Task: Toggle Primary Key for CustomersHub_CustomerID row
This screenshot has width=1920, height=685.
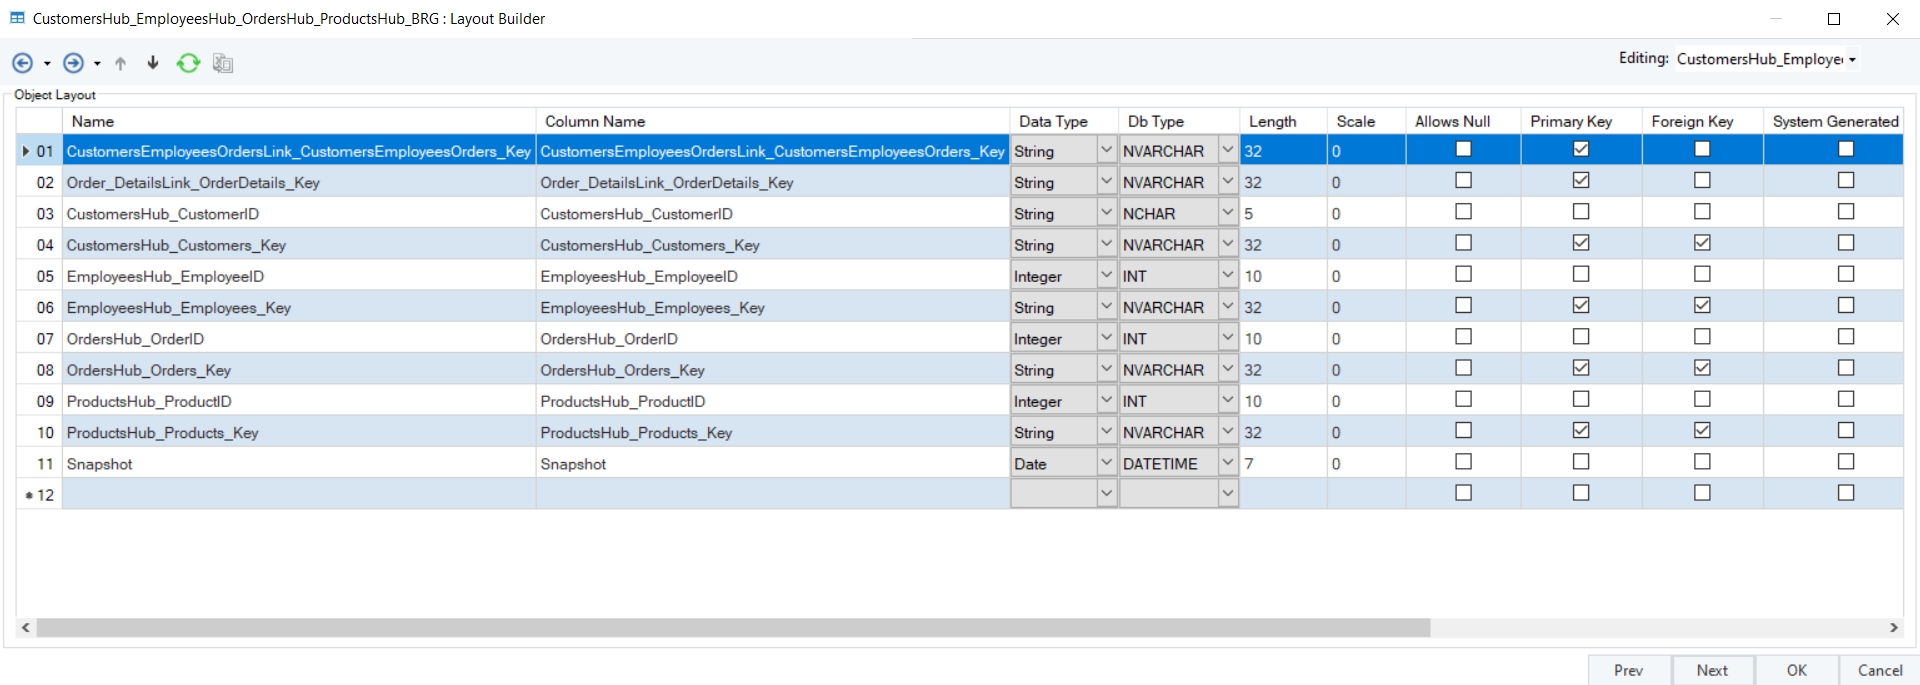Action: [x=1580, y=212]
